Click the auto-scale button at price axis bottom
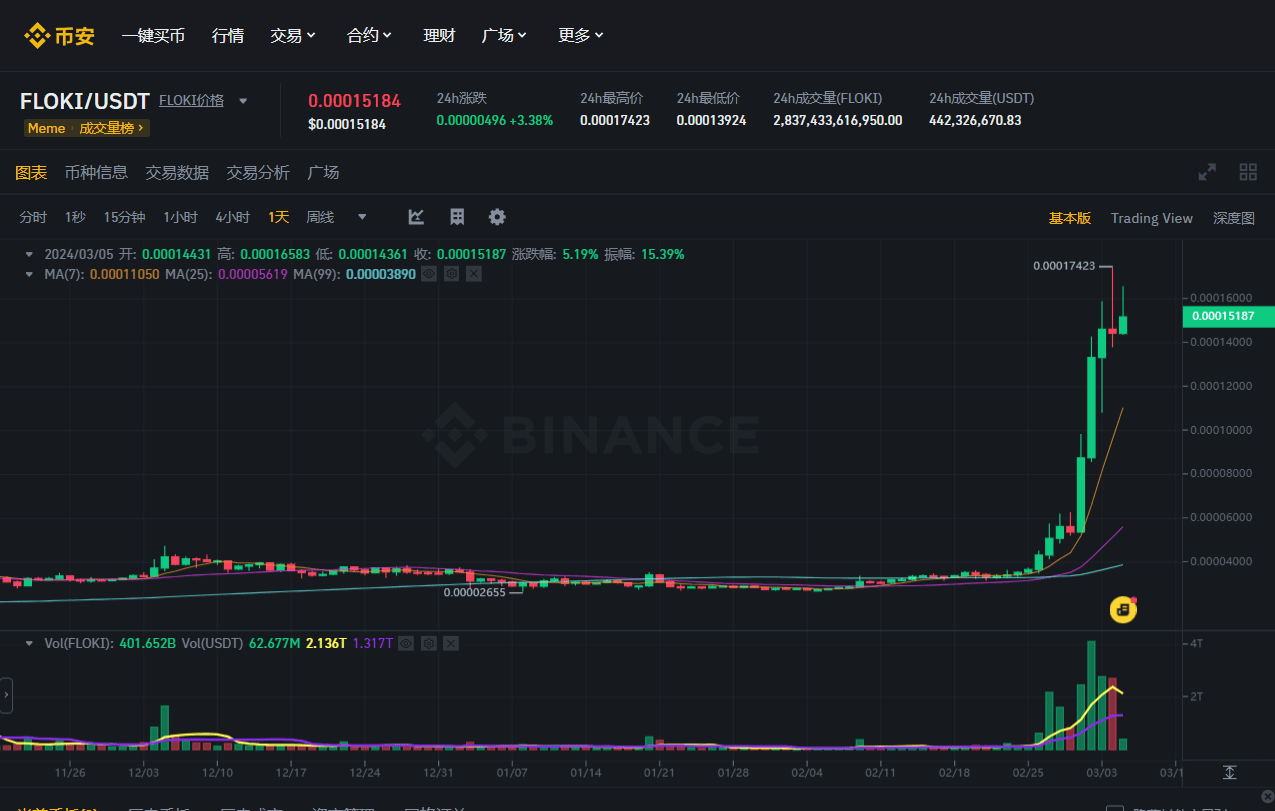 pos(1229,773)
